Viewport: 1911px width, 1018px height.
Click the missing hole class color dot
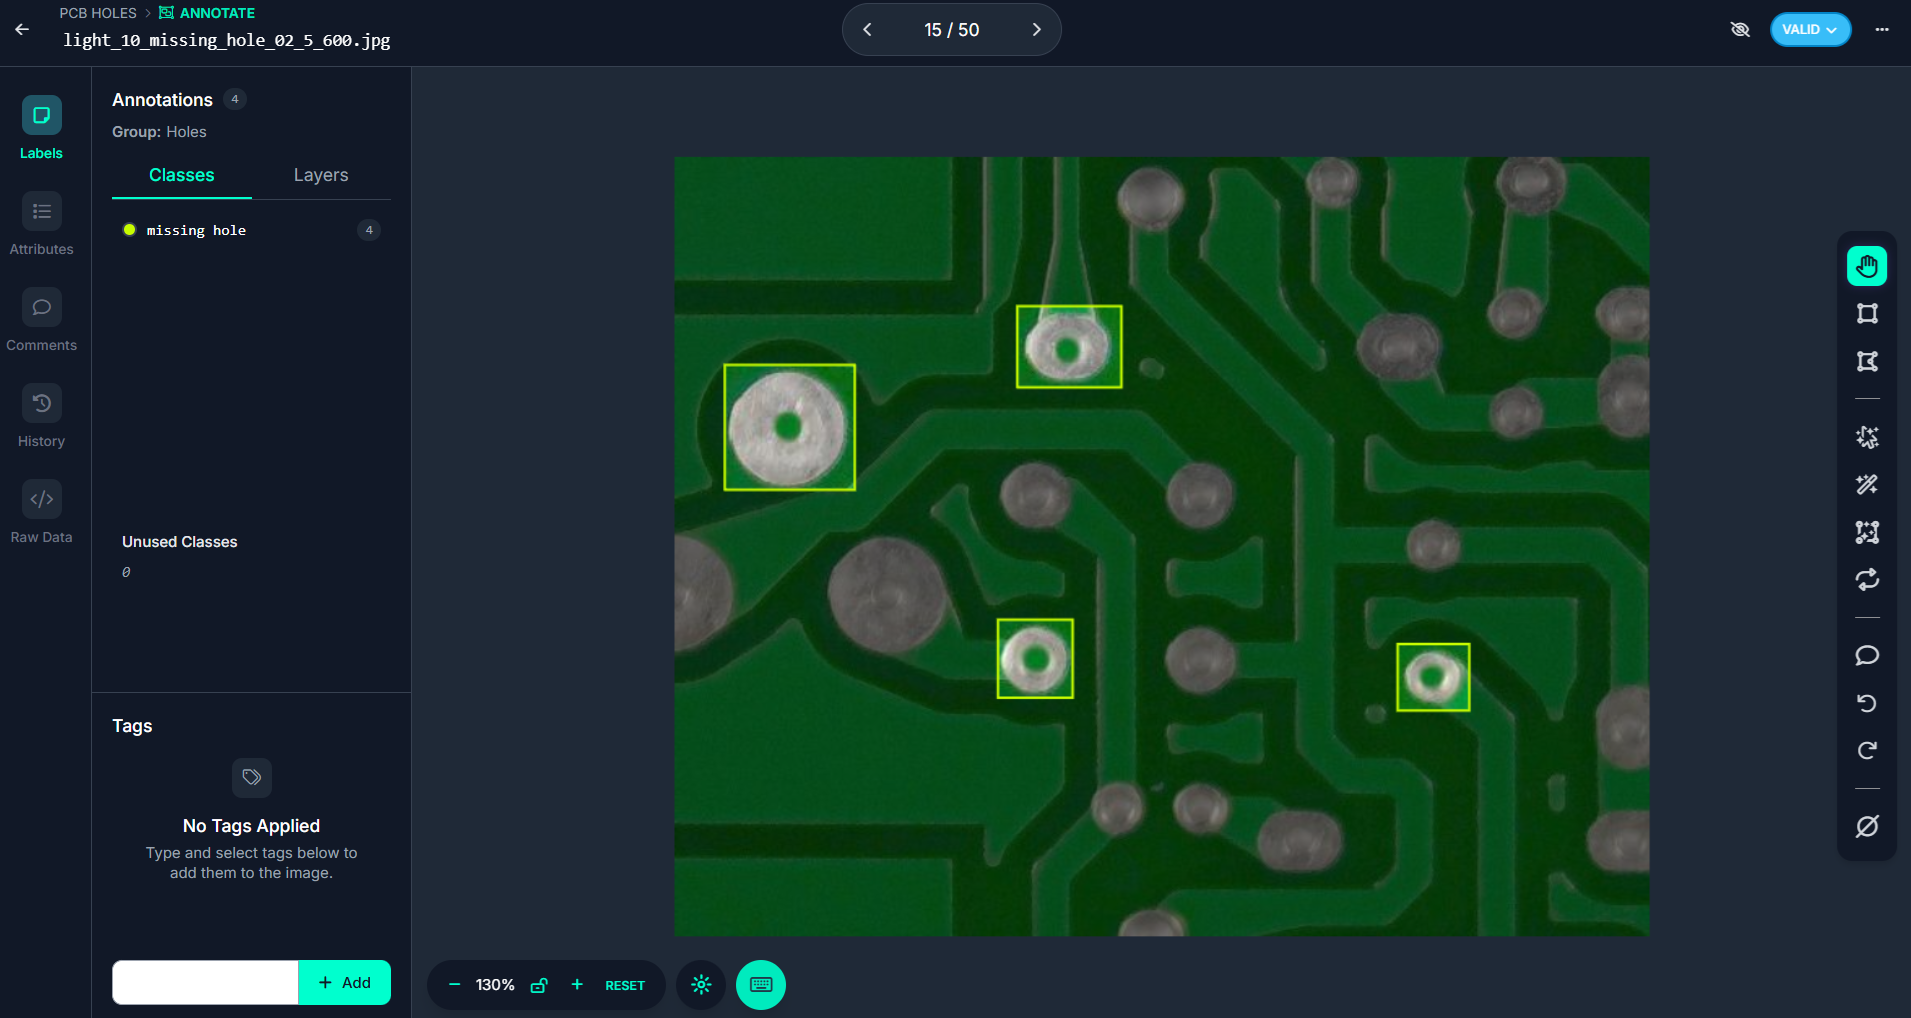coord(129,230)
